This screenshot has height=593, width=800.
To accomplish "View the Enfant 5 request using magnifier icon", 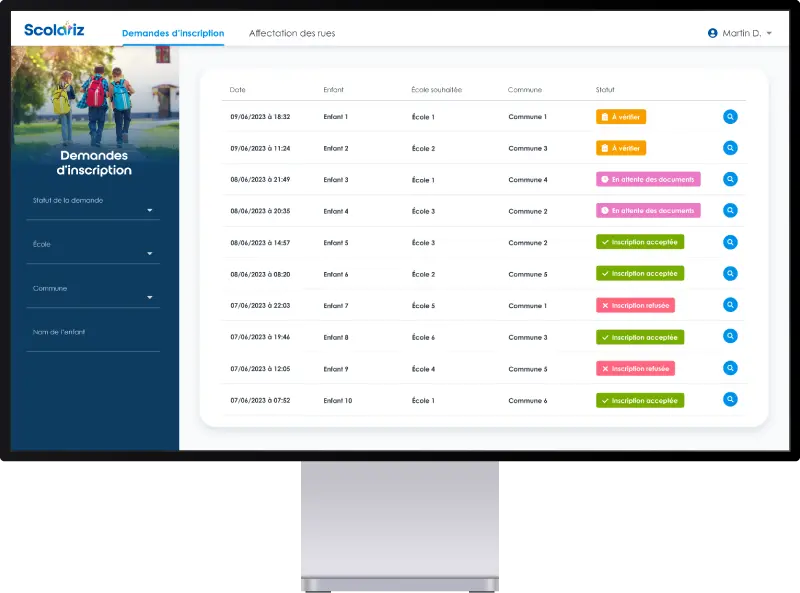I will 730,242.
